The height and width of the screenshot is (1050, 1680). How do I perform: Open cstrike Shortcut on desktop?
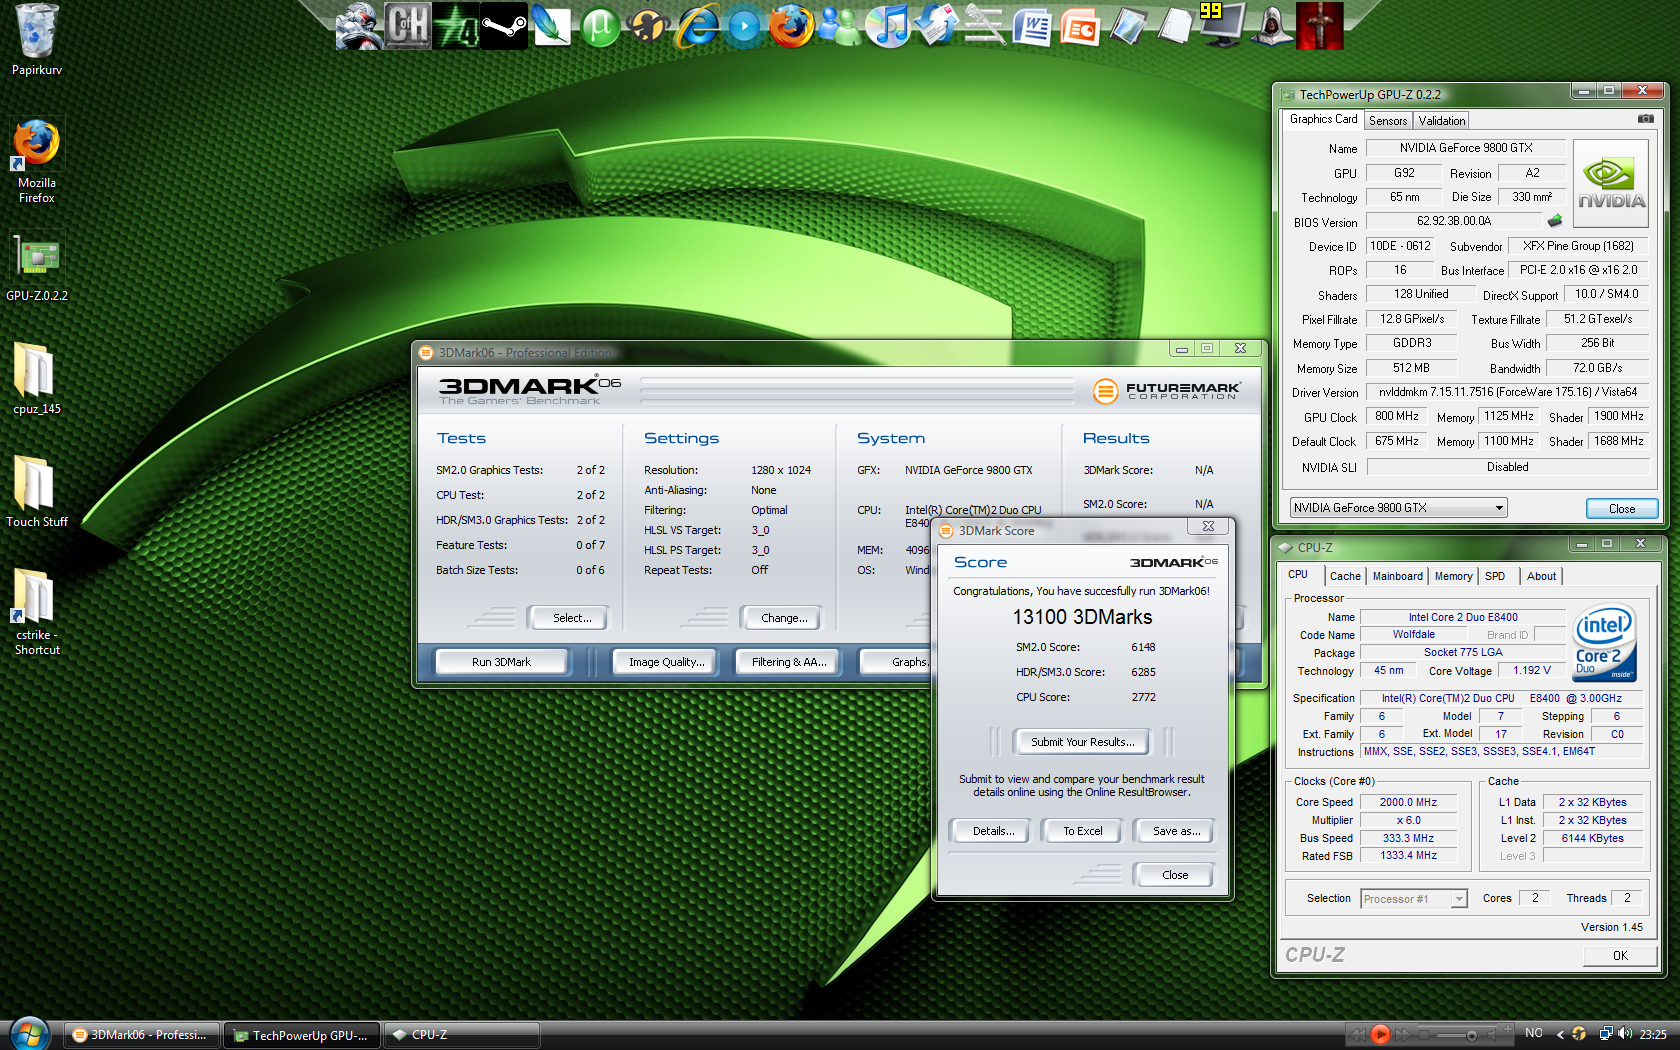37,611
